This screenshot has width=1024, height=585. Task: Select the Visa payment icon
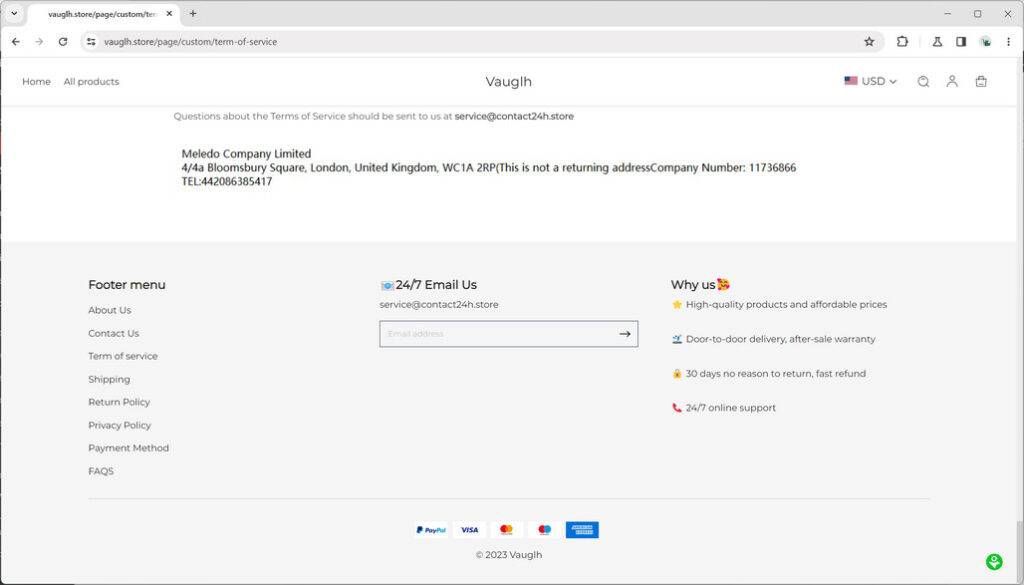tap(469, 529)
